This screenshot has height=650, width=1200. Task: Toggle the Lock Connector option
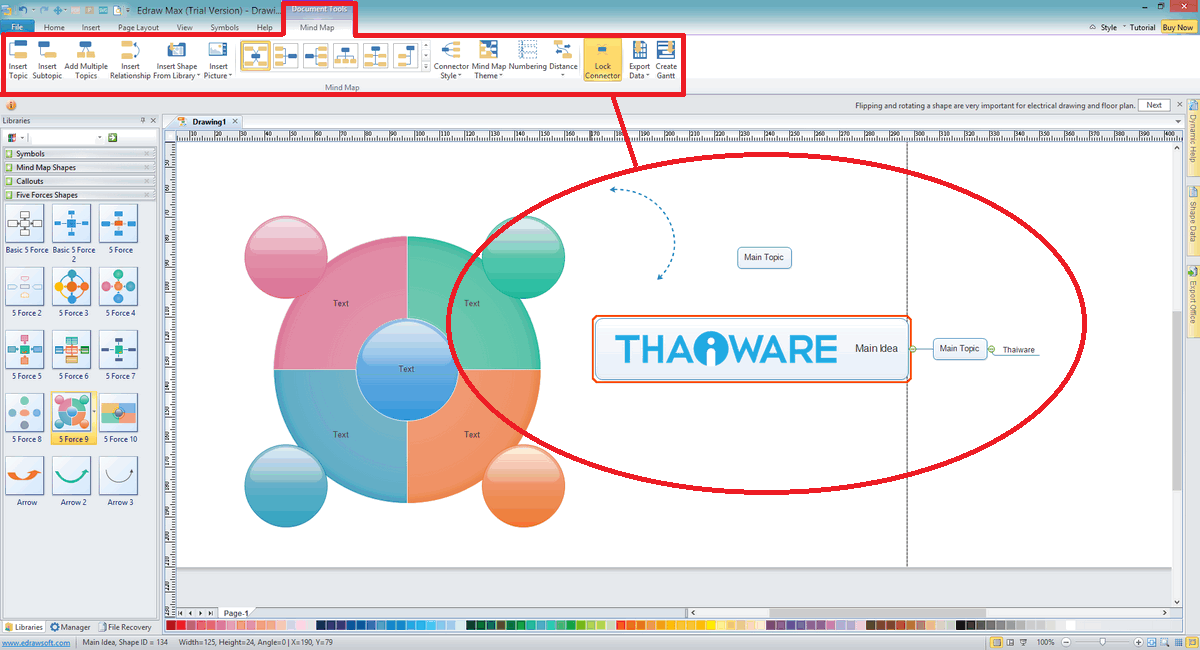[x=602, y=60]
